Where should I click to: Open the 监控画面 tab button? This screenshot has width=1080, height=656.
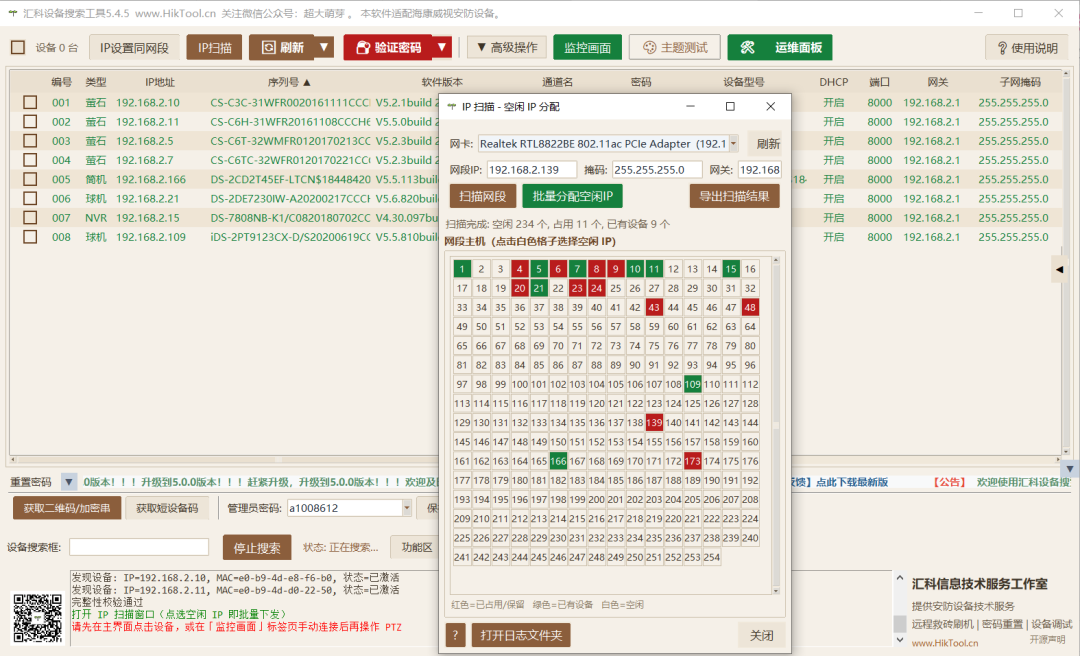[588, 48]
